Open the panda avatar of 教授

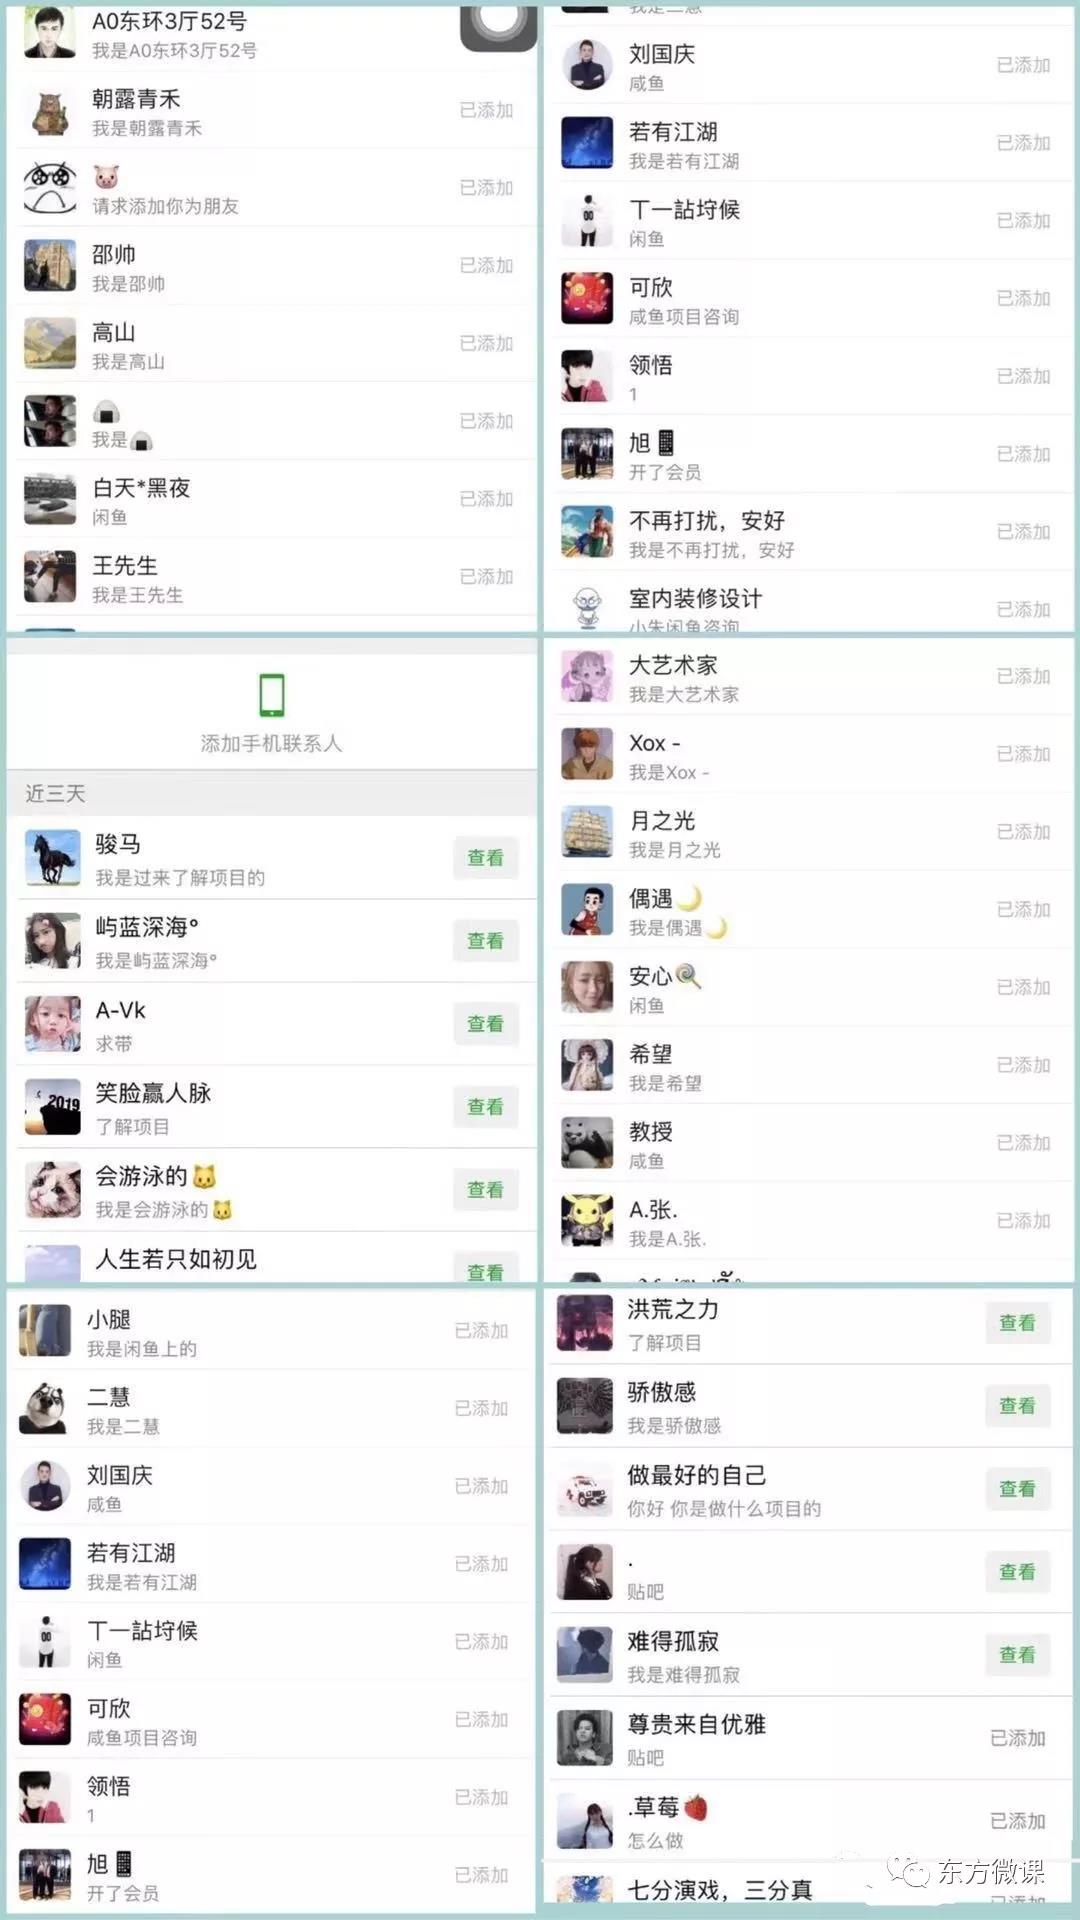click(587, 1143)
